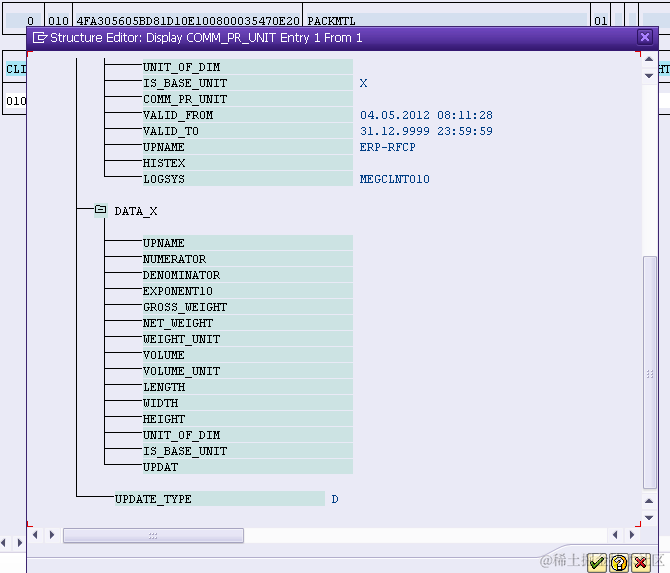Open the help question mark button
Viewport: 670px width, 573px height.
tap(619, 563)
